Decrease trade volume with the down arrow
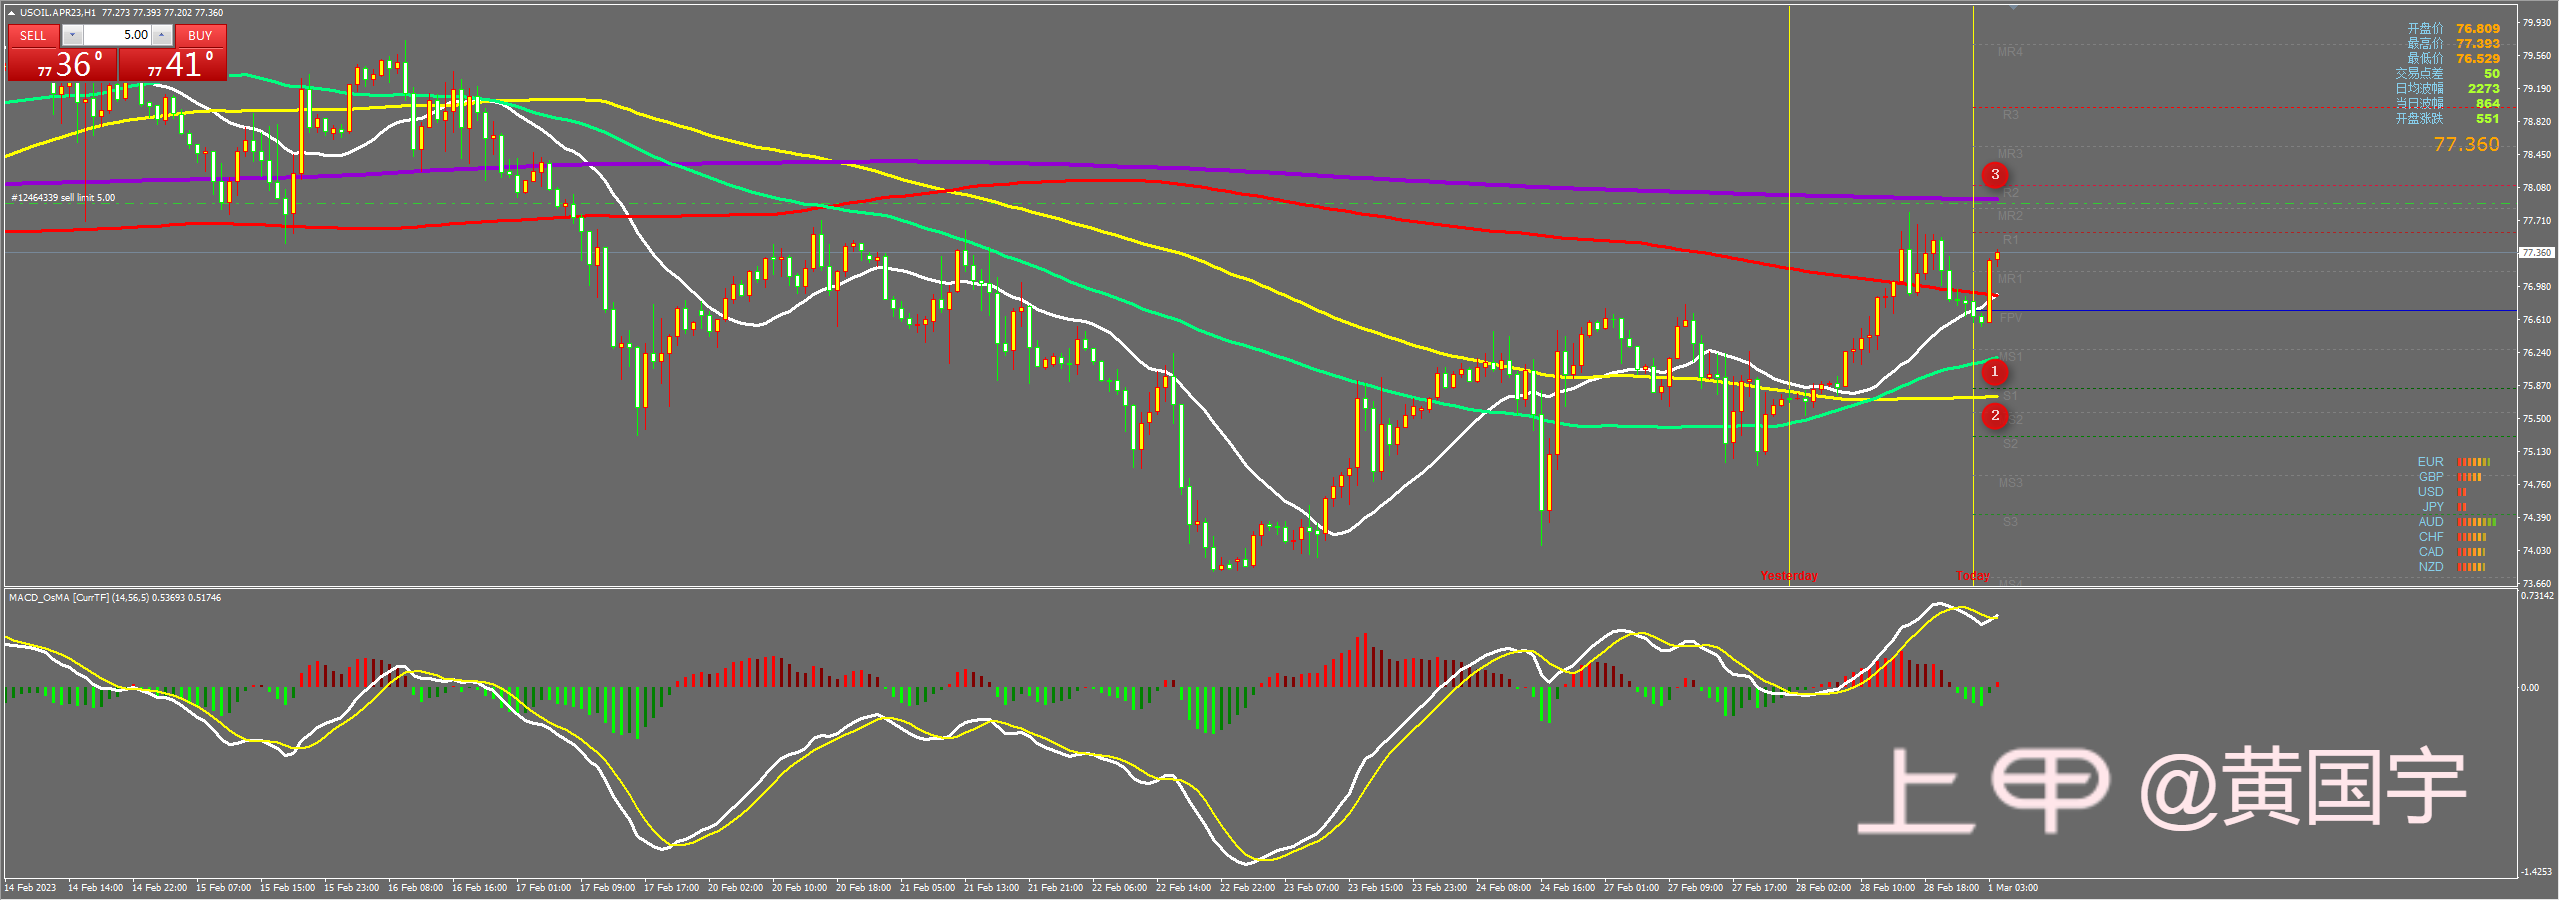This screenshot has width=2560, height=901. tap(72, 35)
